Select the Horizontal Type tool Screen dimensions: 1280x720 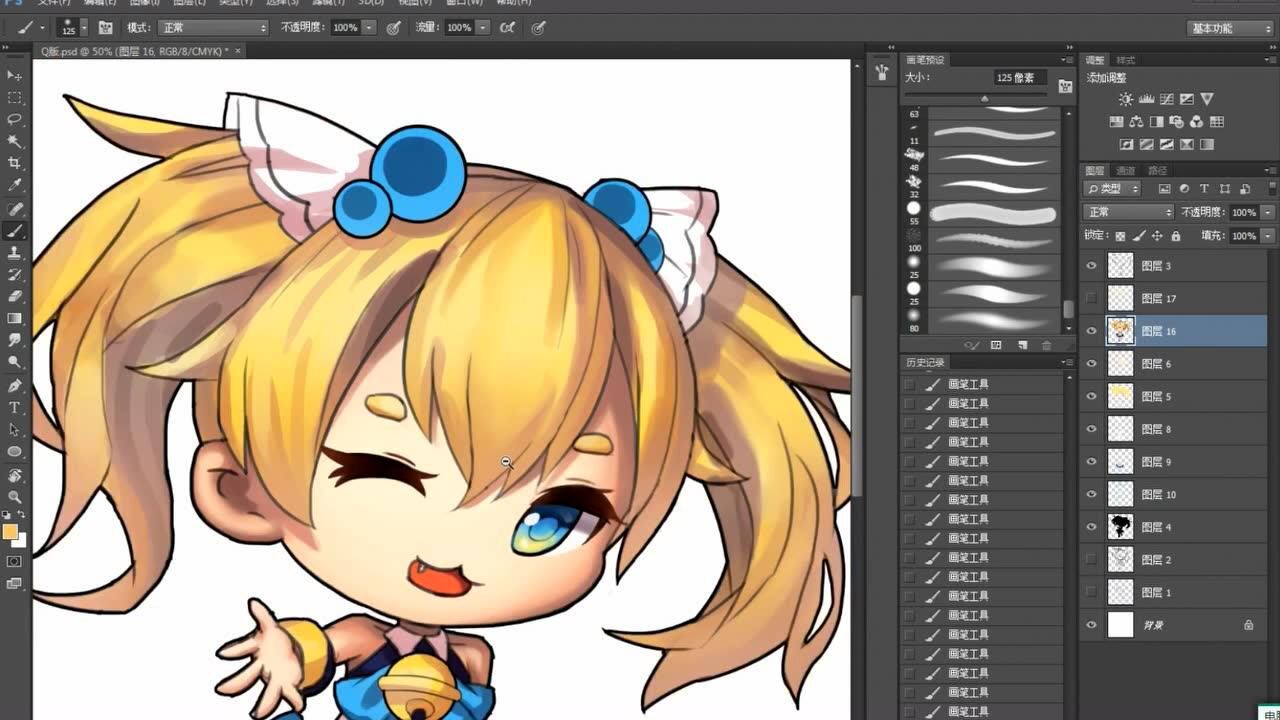click(x=15, y=408)
